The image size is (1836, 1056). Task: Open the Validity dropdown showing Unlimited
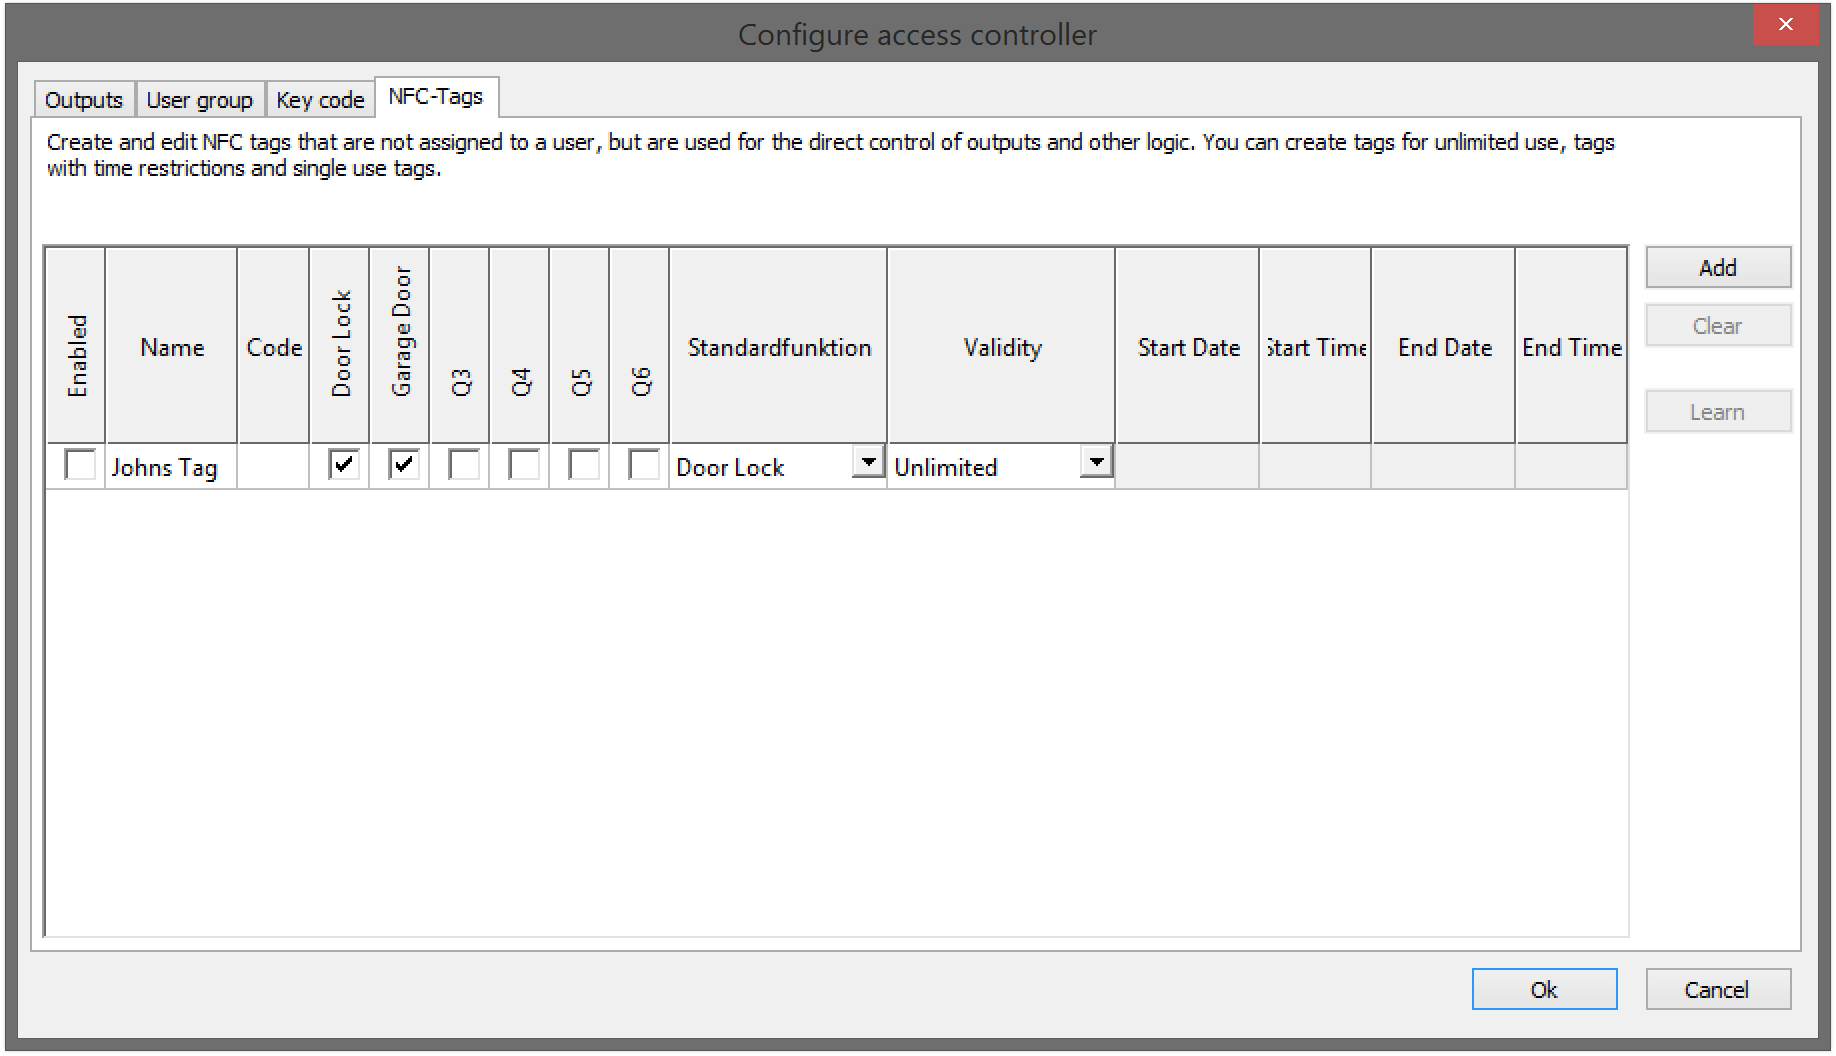(1097, 462)
